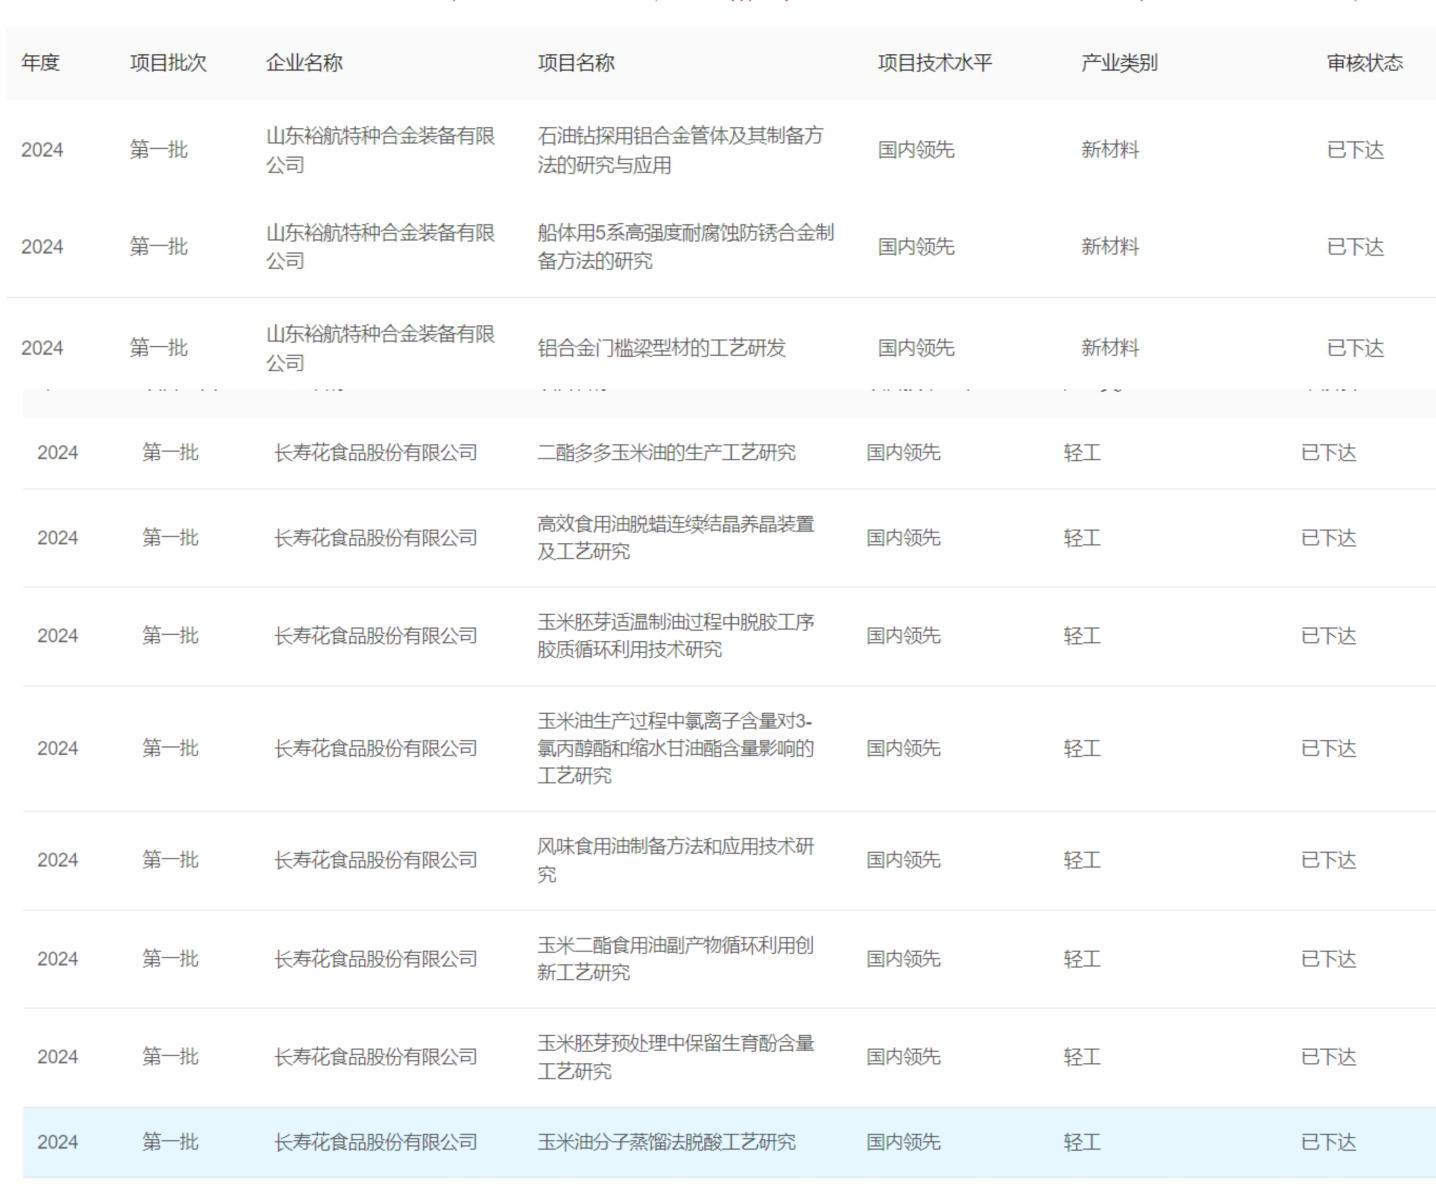Click project 玉米胚芽适温制油过程中脱胶工序胶质循环利用技术研究
The height and width of the screenshot is (1186, 1436).
pyautogui.click(x=675, y=636)
